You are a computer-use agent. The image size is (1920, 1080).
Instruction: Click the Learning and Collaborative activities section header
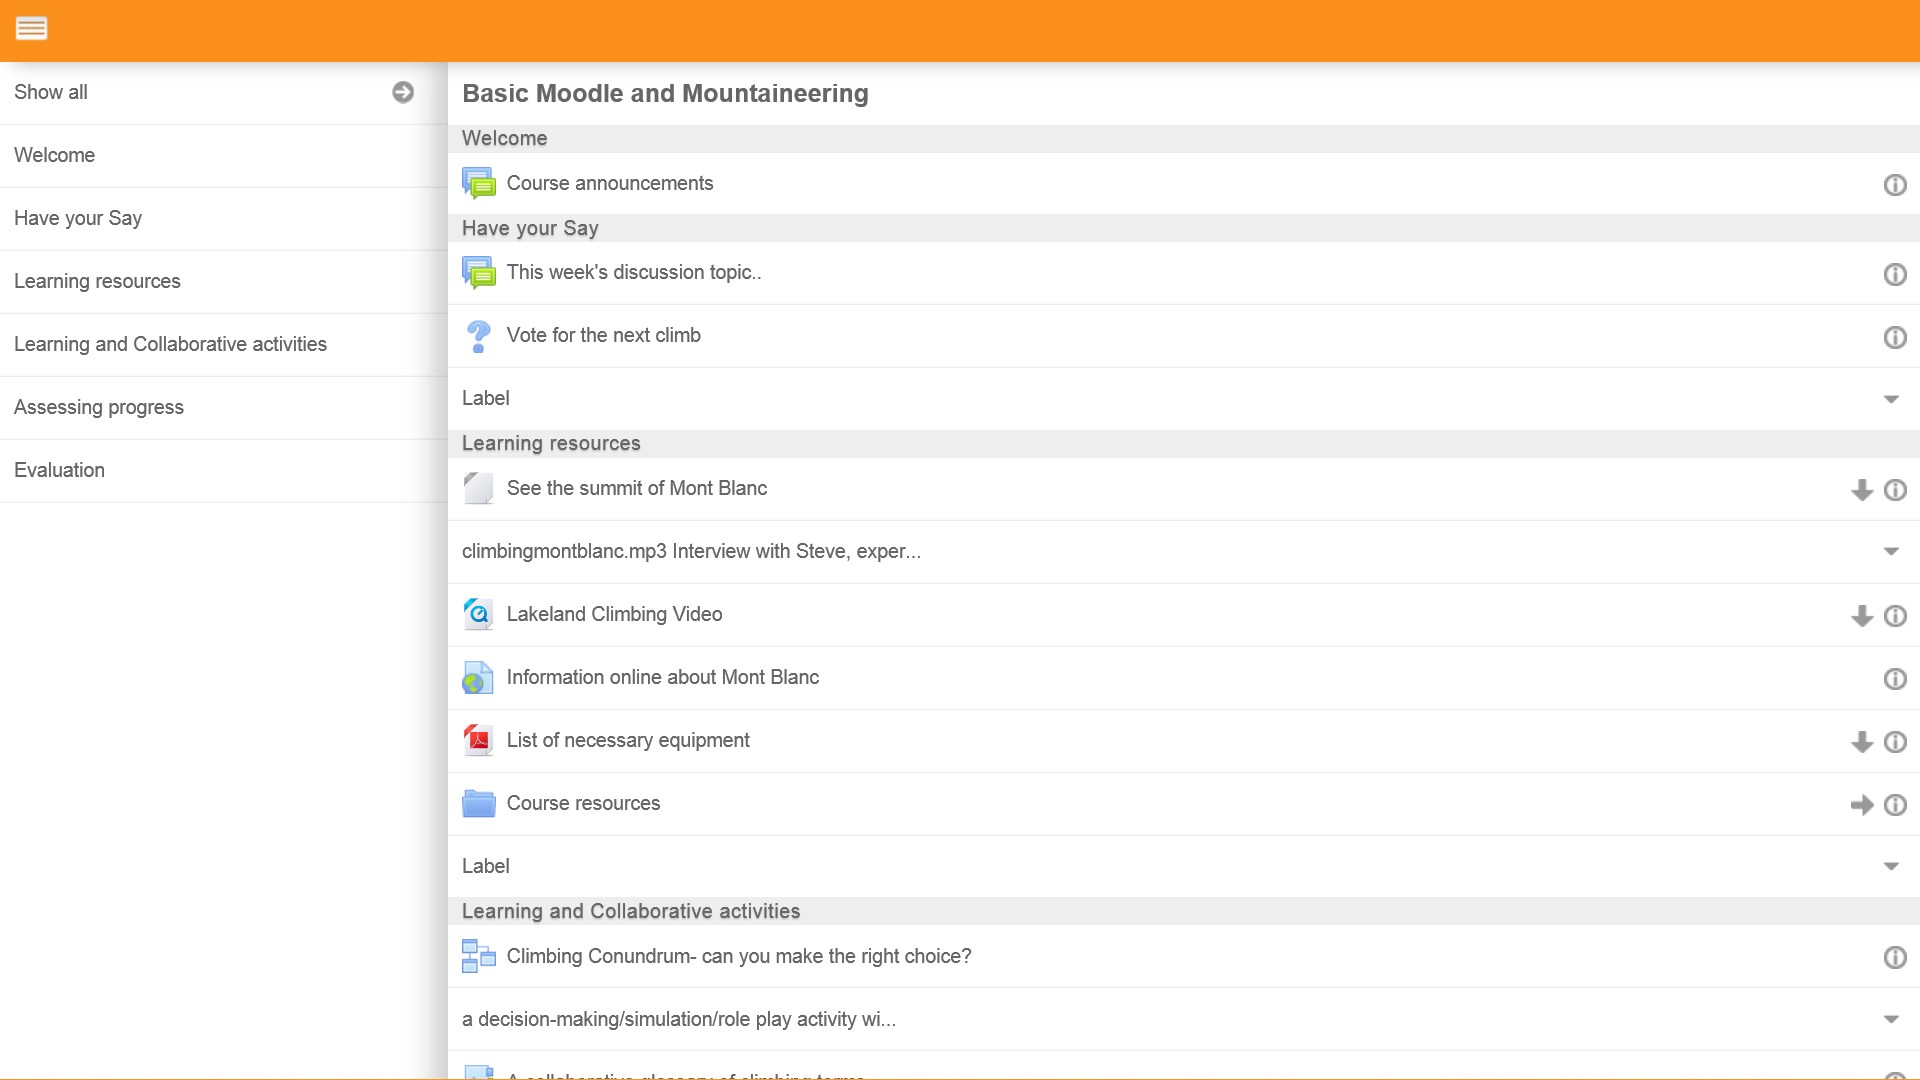(x=631, y=911)
